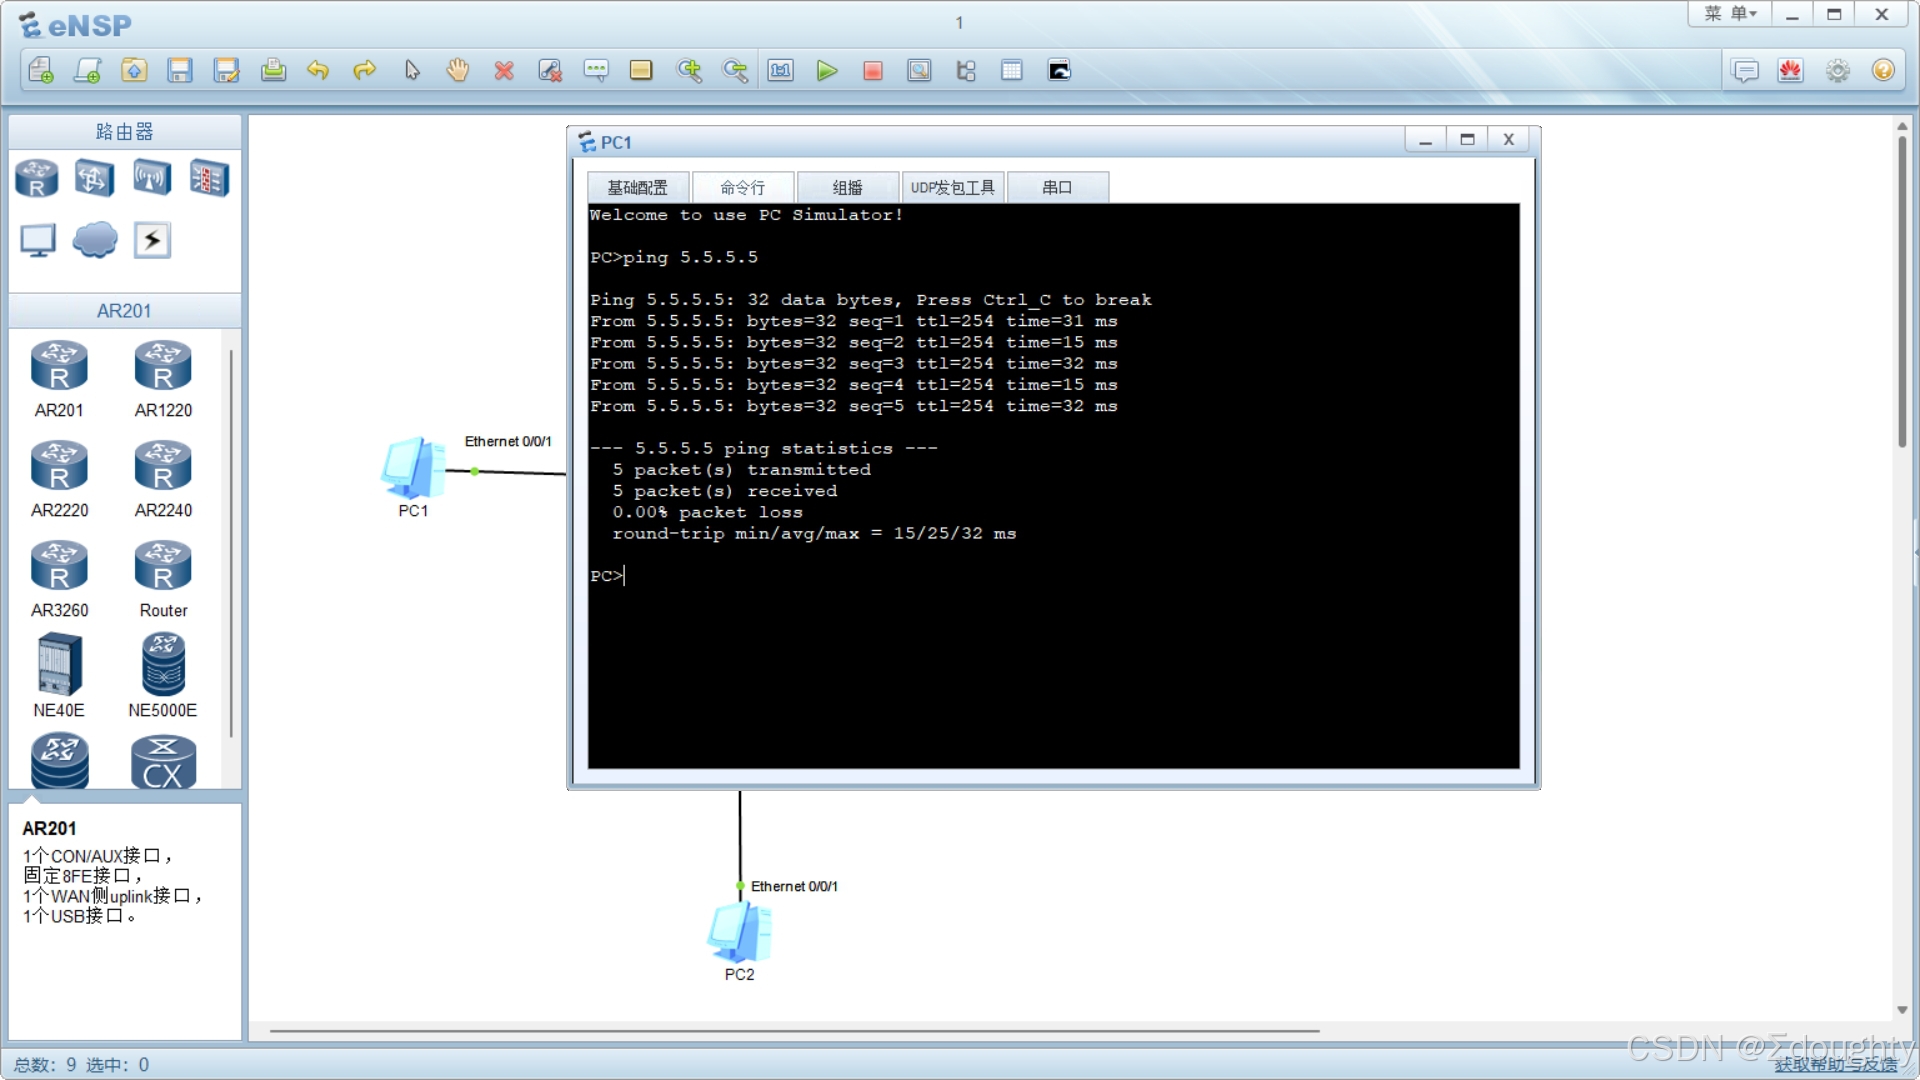Select the firewall device category
Image resolution: width=1920 pixels, height=1080 pixels.
coord(209,179)
